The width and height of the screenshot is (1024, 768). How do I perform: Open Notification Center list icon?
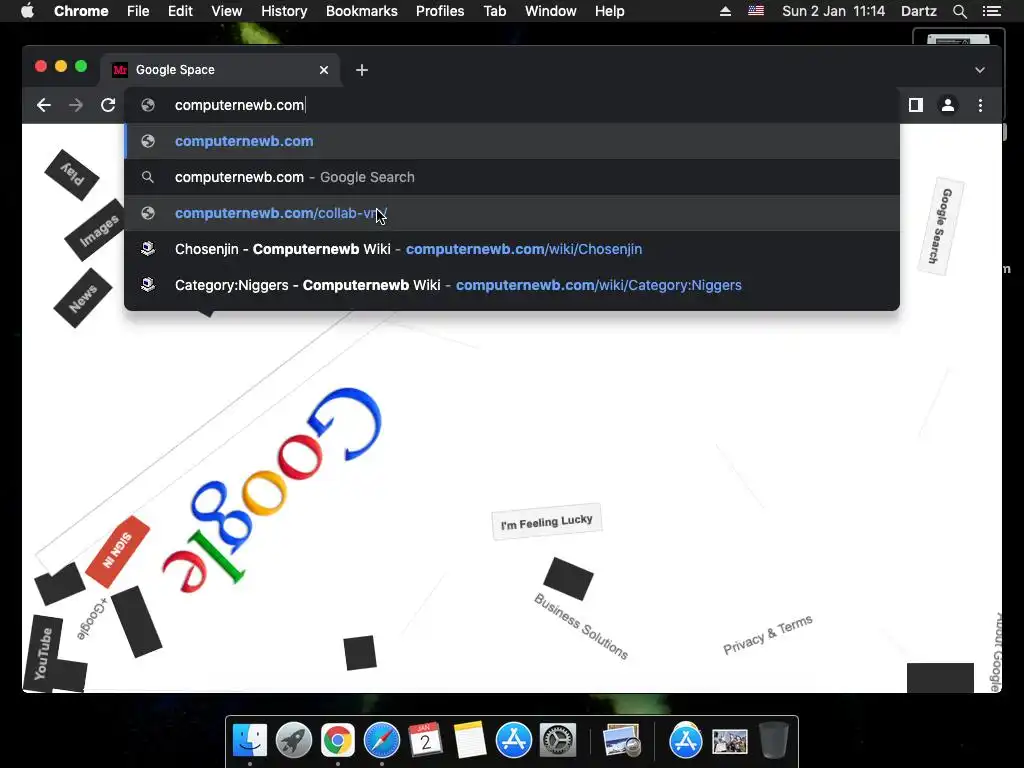click(x=991, y=11)
